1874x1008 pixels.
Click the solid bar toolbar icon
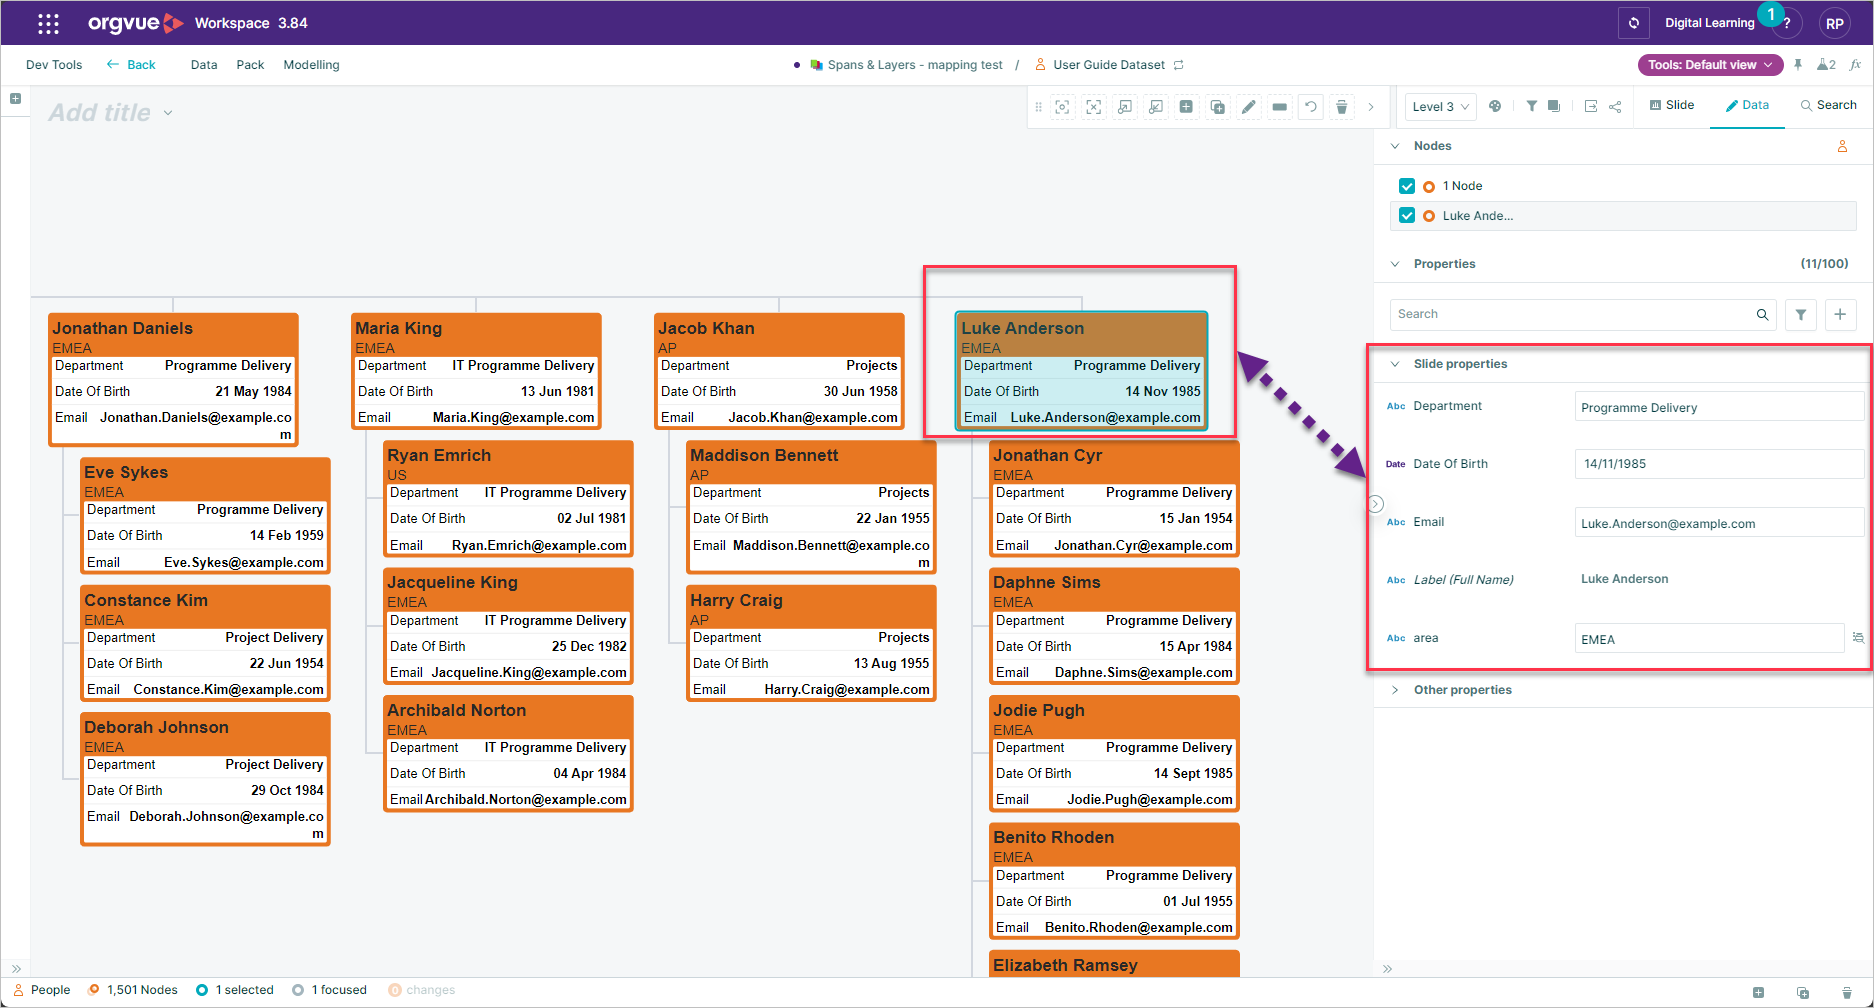(1280, 107)
